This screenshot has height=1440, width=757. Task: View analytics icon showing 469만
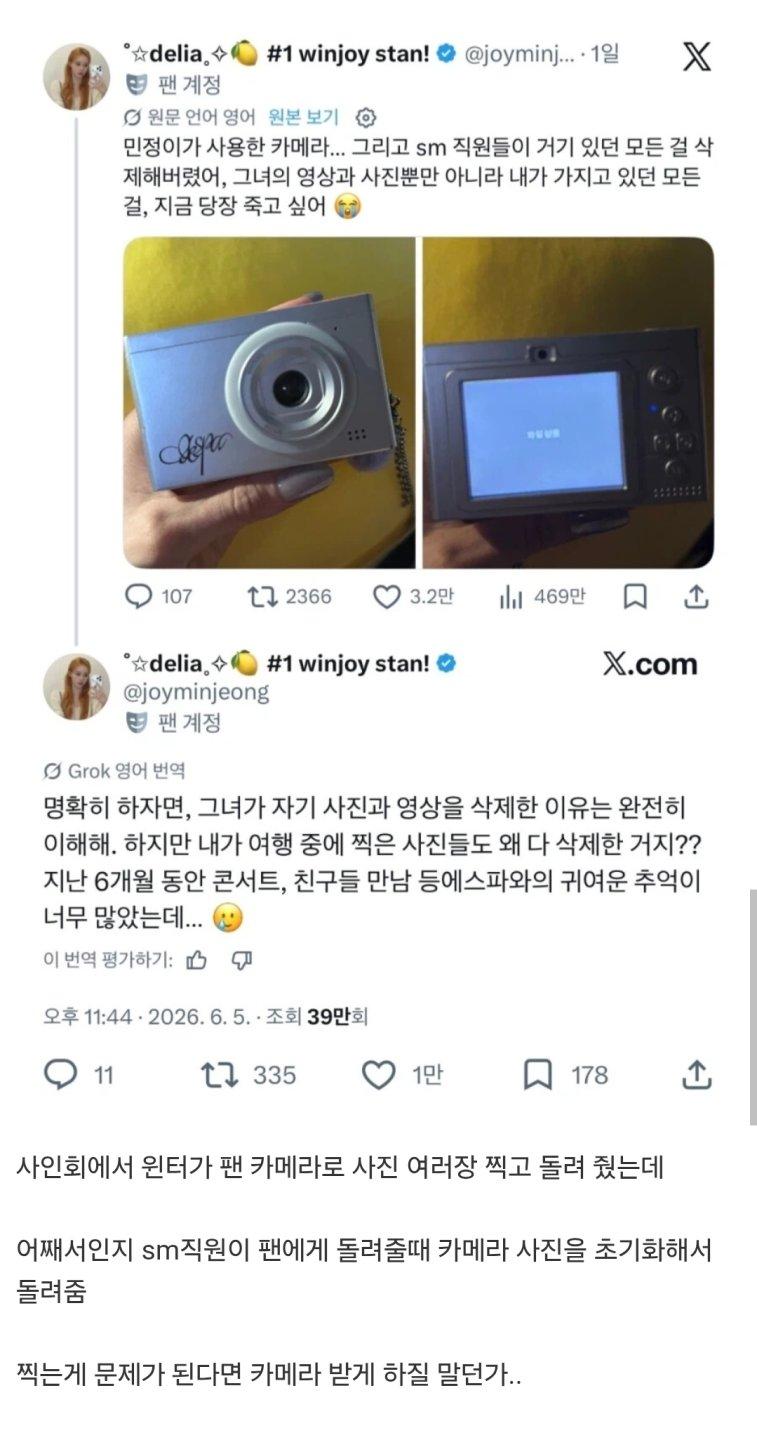point(511,597)
